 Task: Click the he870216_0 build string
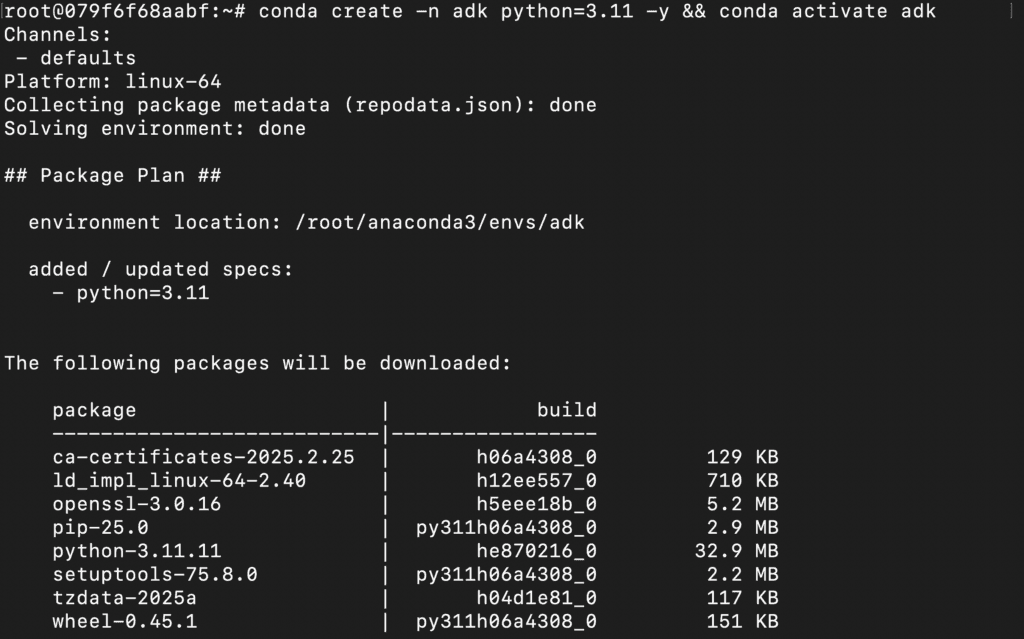click(x=536, y=551)
